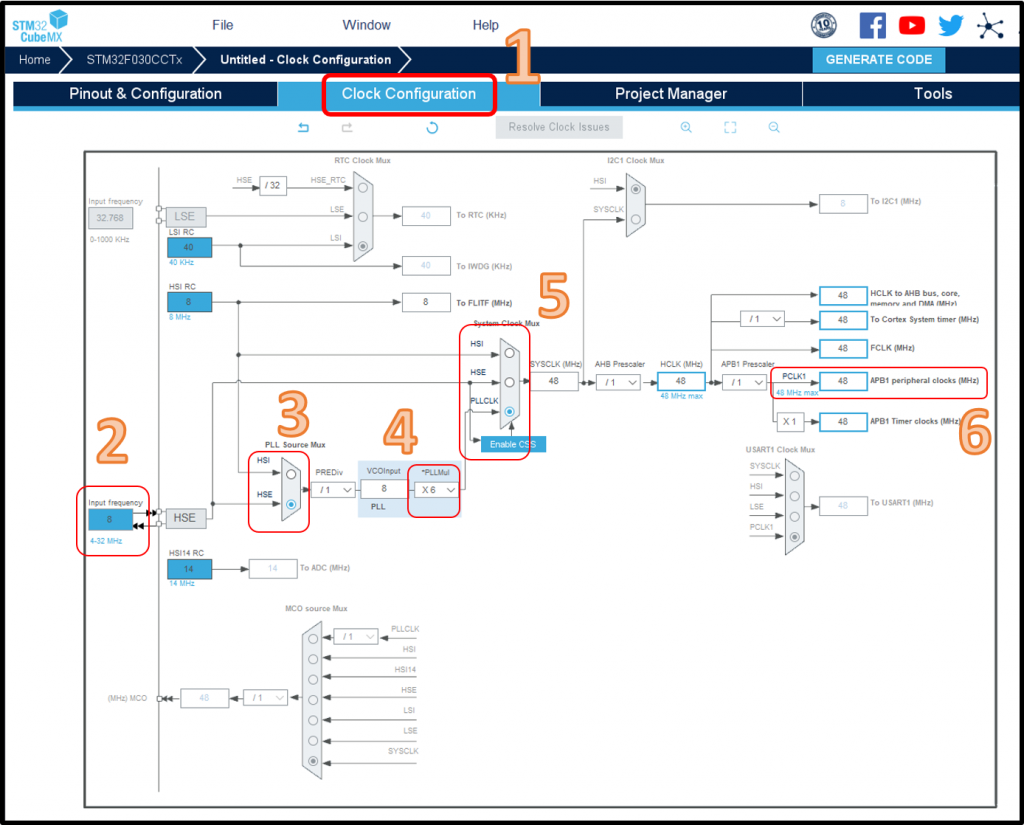Open the File menu
This screenshot has height=825, width=1024.
pyautogui.click(x=223, y=25)
